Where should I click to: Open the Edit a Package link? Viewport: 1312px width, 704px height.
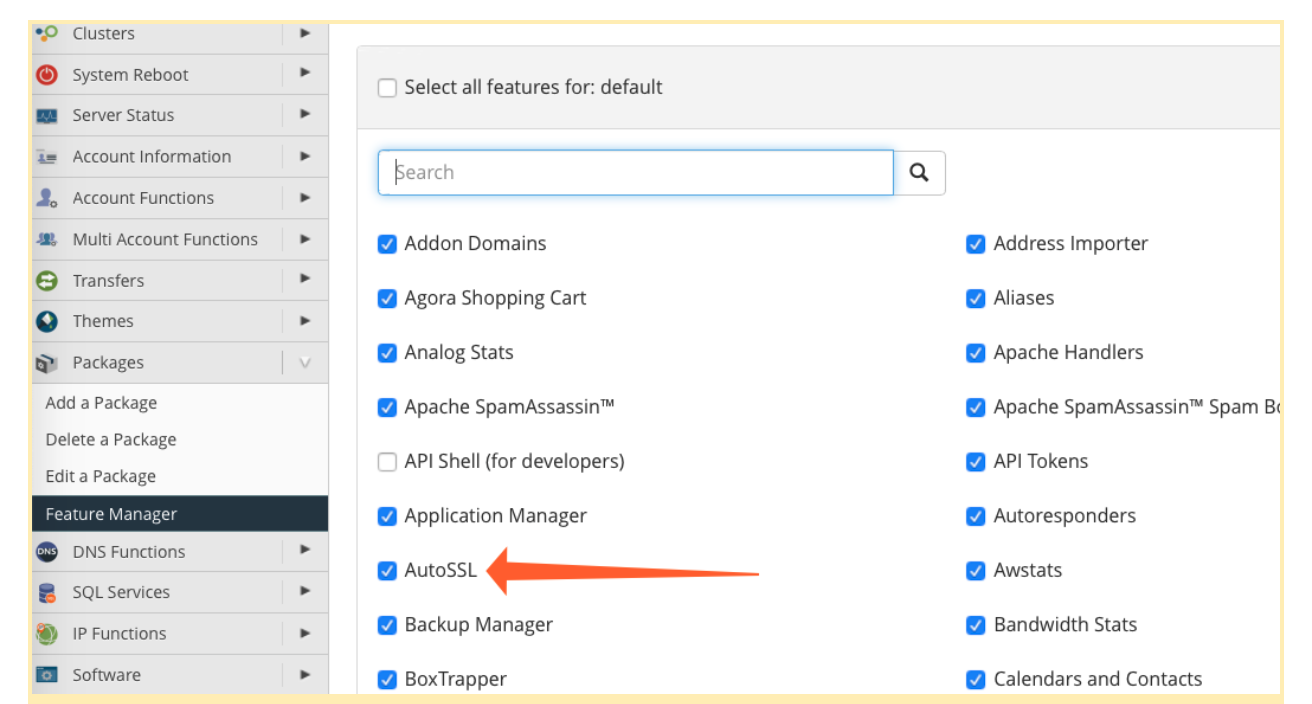coord(100,477)
